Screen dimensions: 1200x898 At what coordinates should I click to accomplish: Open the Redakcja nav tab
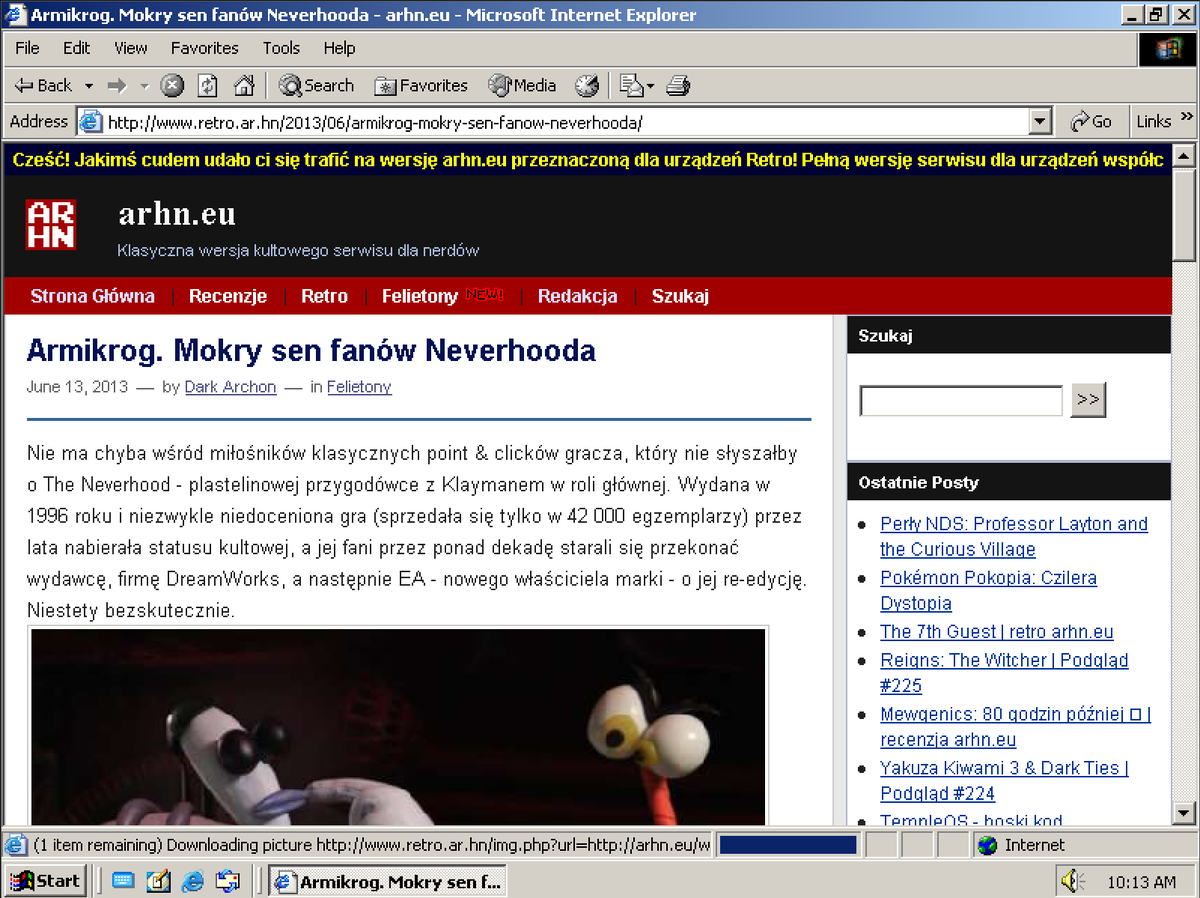point(577,296)
